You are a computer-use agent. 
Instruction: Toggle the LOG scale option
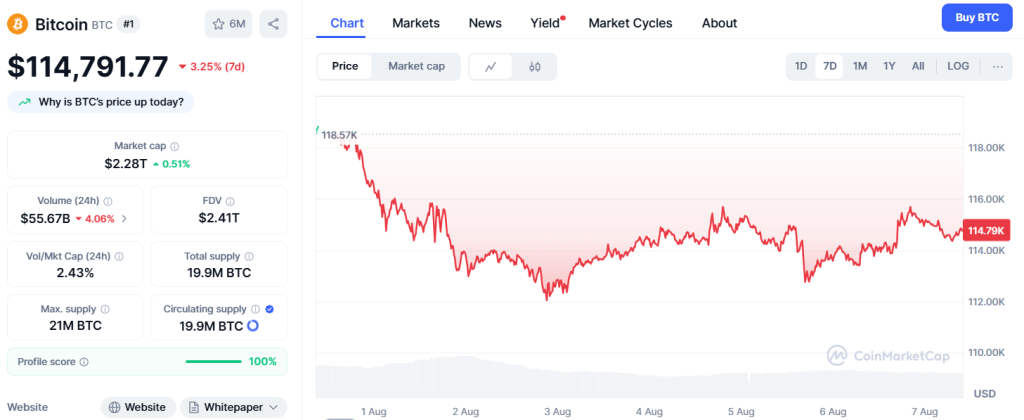(x=958, y=67)
